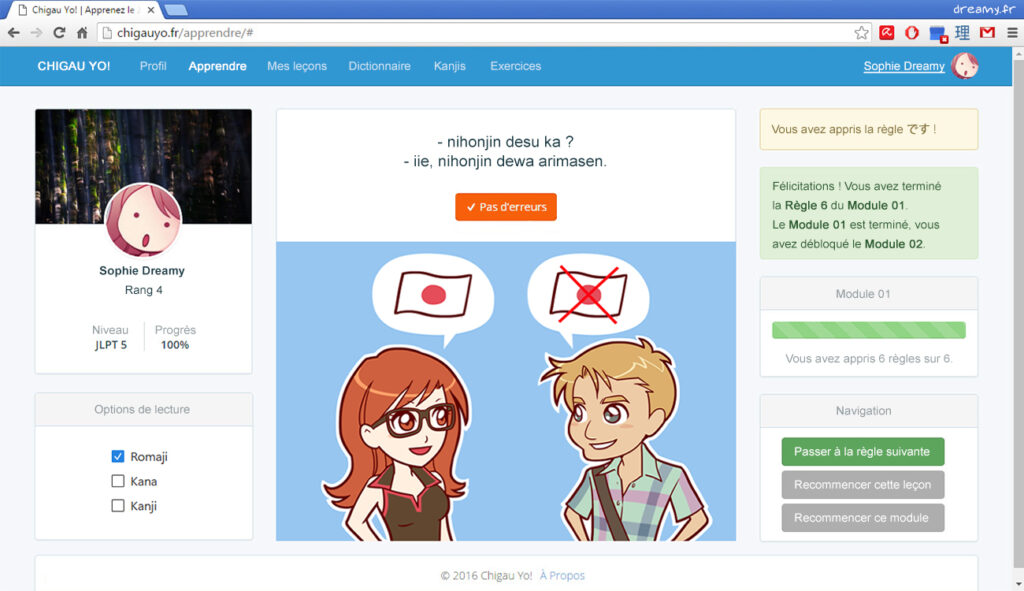Bookmark this page with the star icon
Screen dimensions: 1024x591
coord(861,33)
